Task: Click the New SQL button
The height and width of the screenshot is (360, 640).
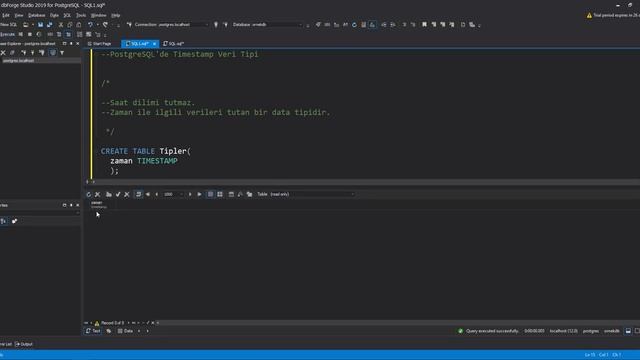Action: click(x=8, y=25)
